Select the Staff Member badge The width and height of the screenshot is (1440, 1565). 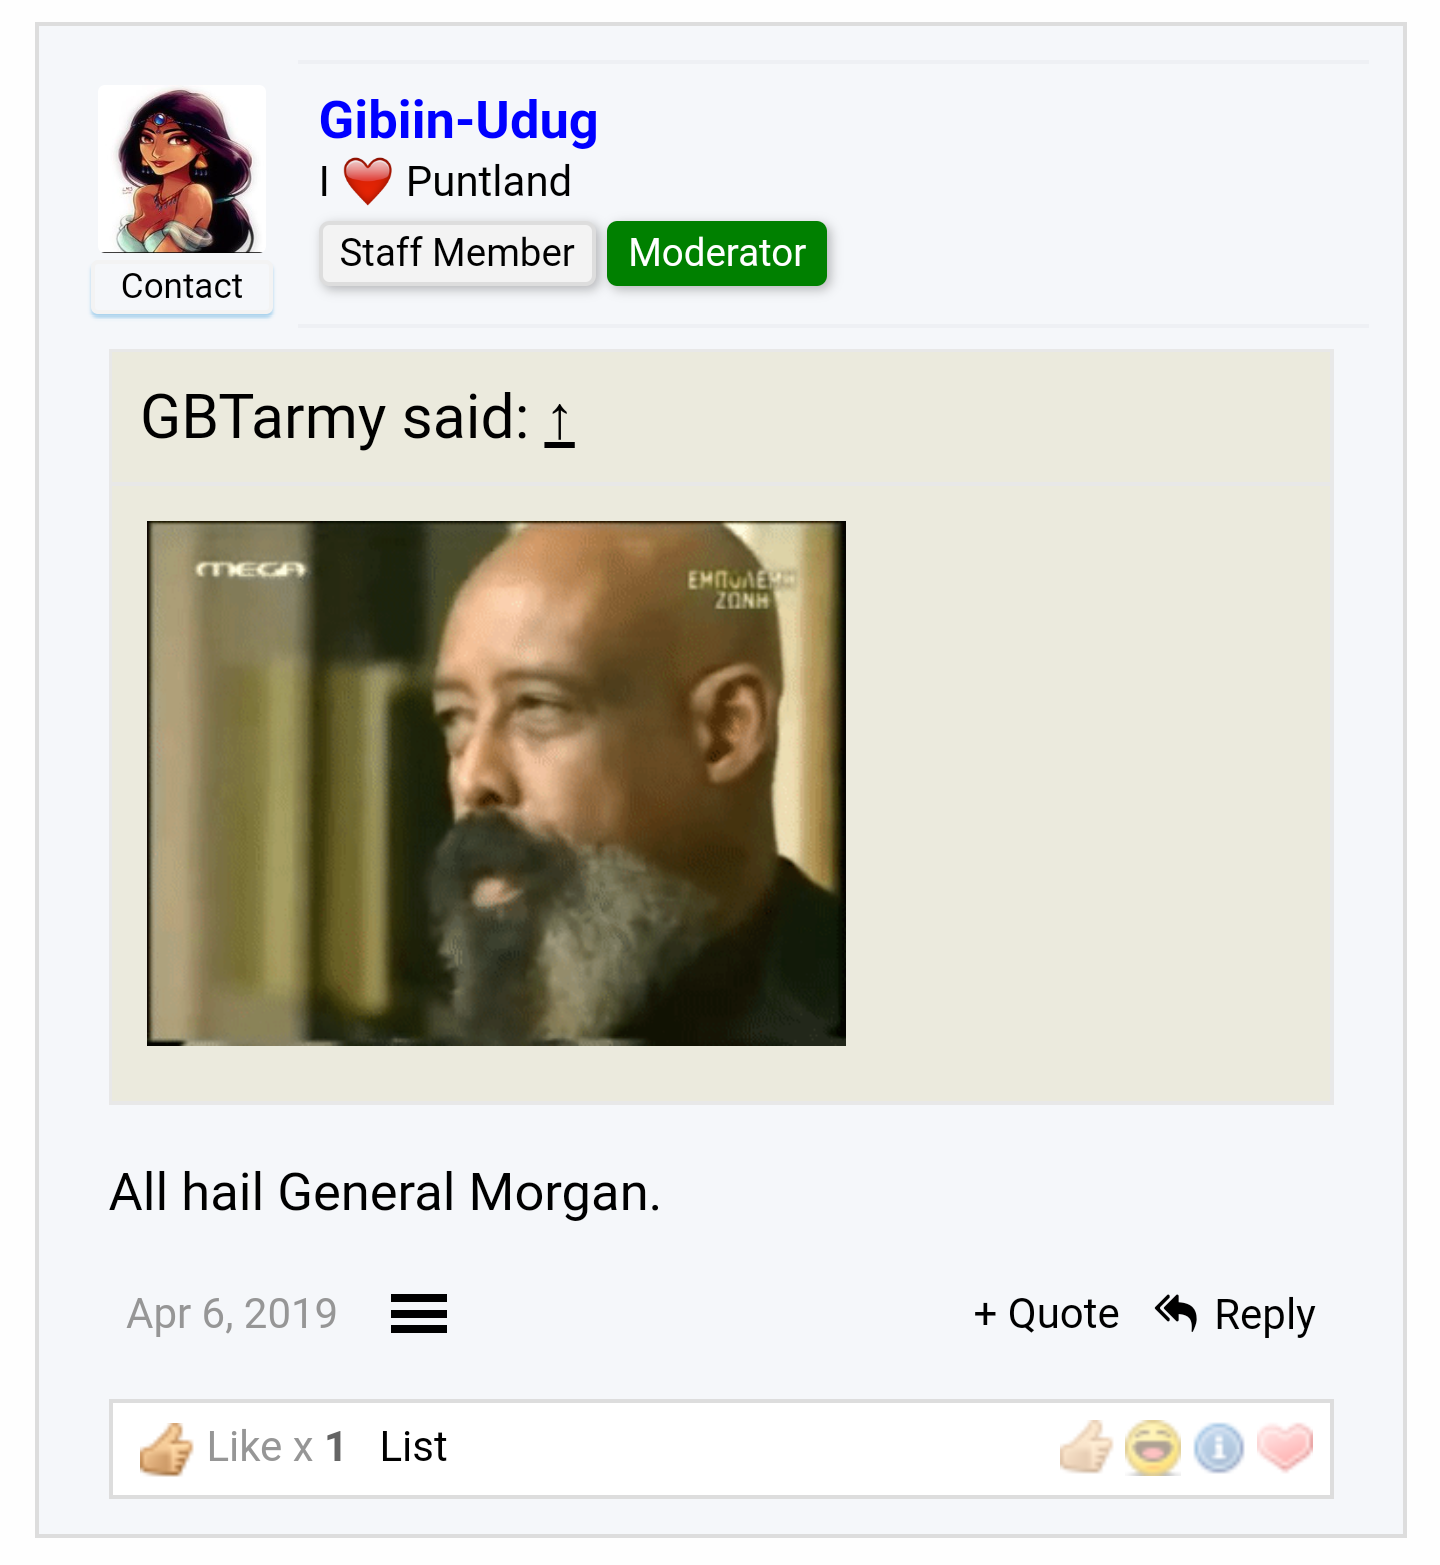(457, 253)
